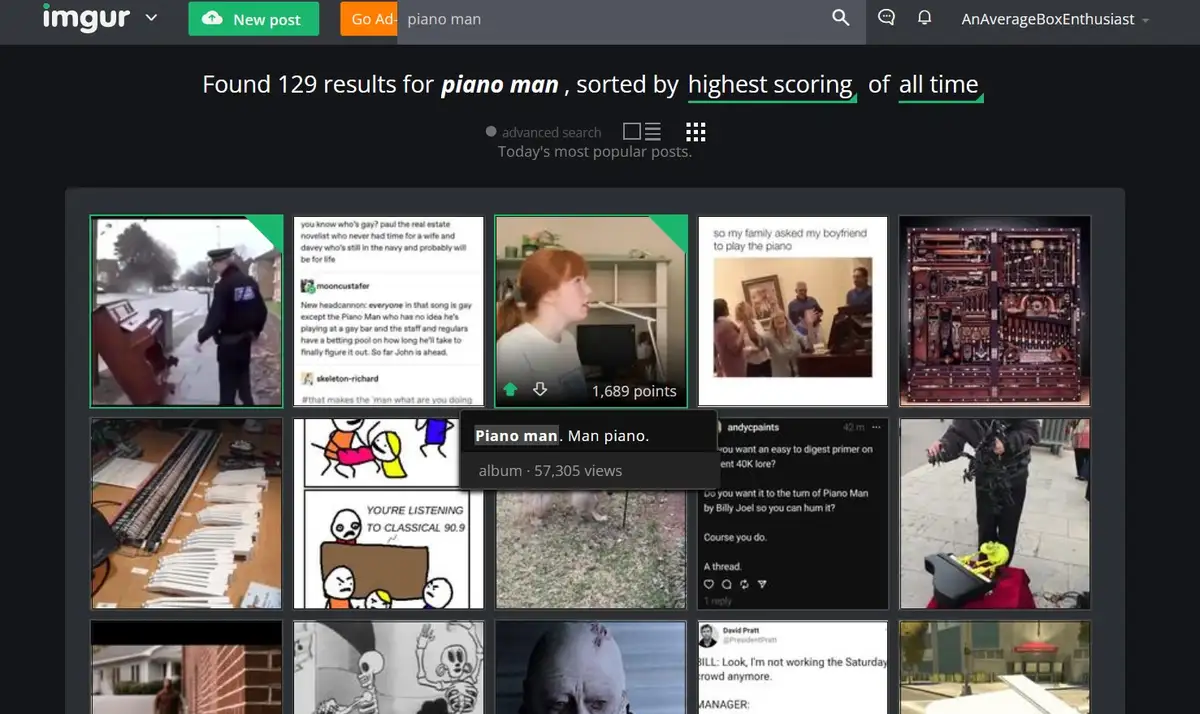Open the pale bald man thumbnail

[591, 667]
